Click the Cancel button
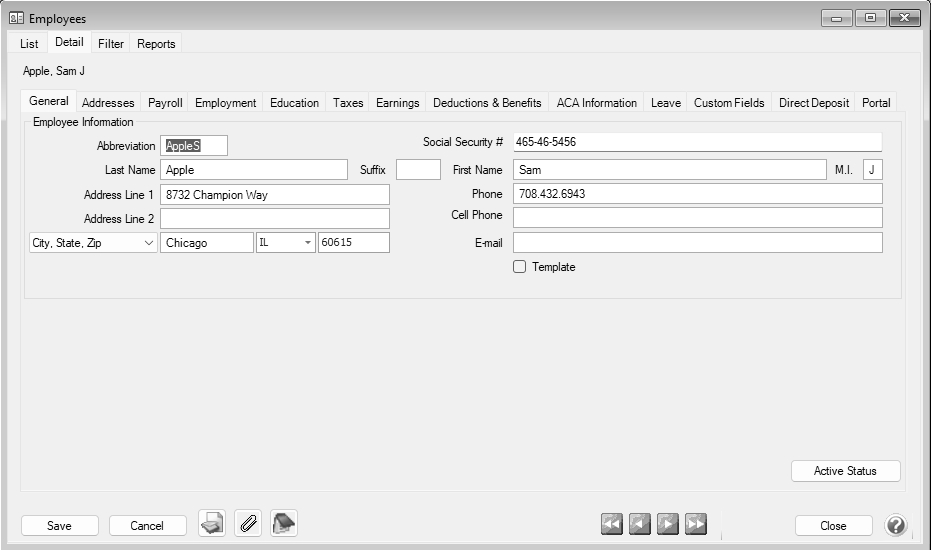 147,526
